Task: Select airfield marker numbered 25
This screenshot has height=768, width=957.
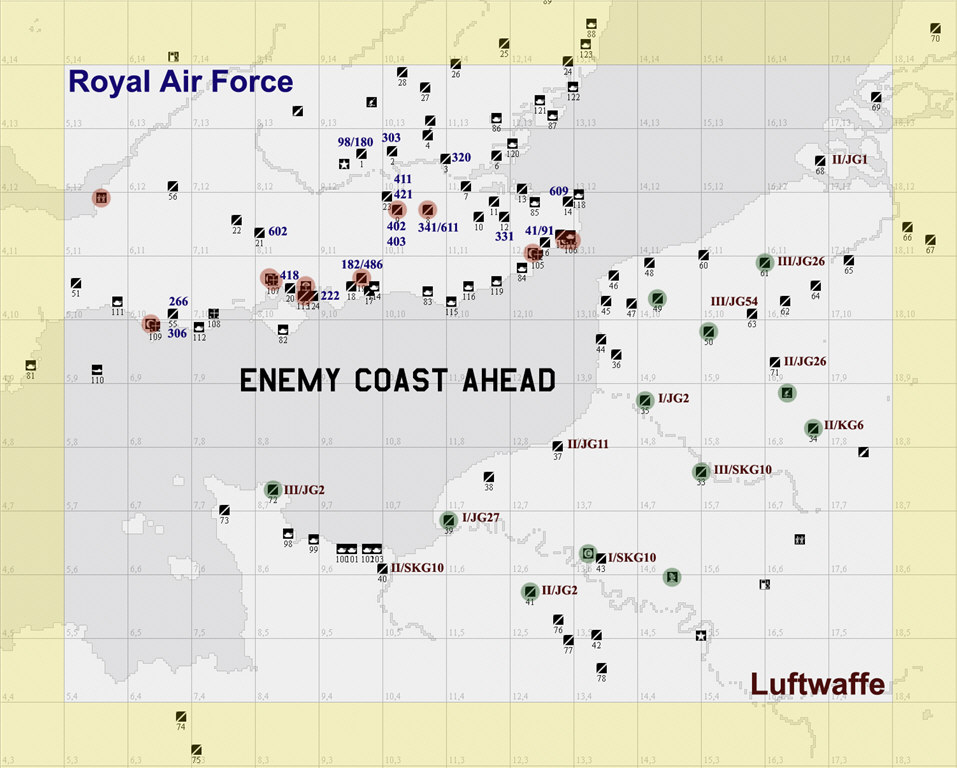Action: click(504, 43)
